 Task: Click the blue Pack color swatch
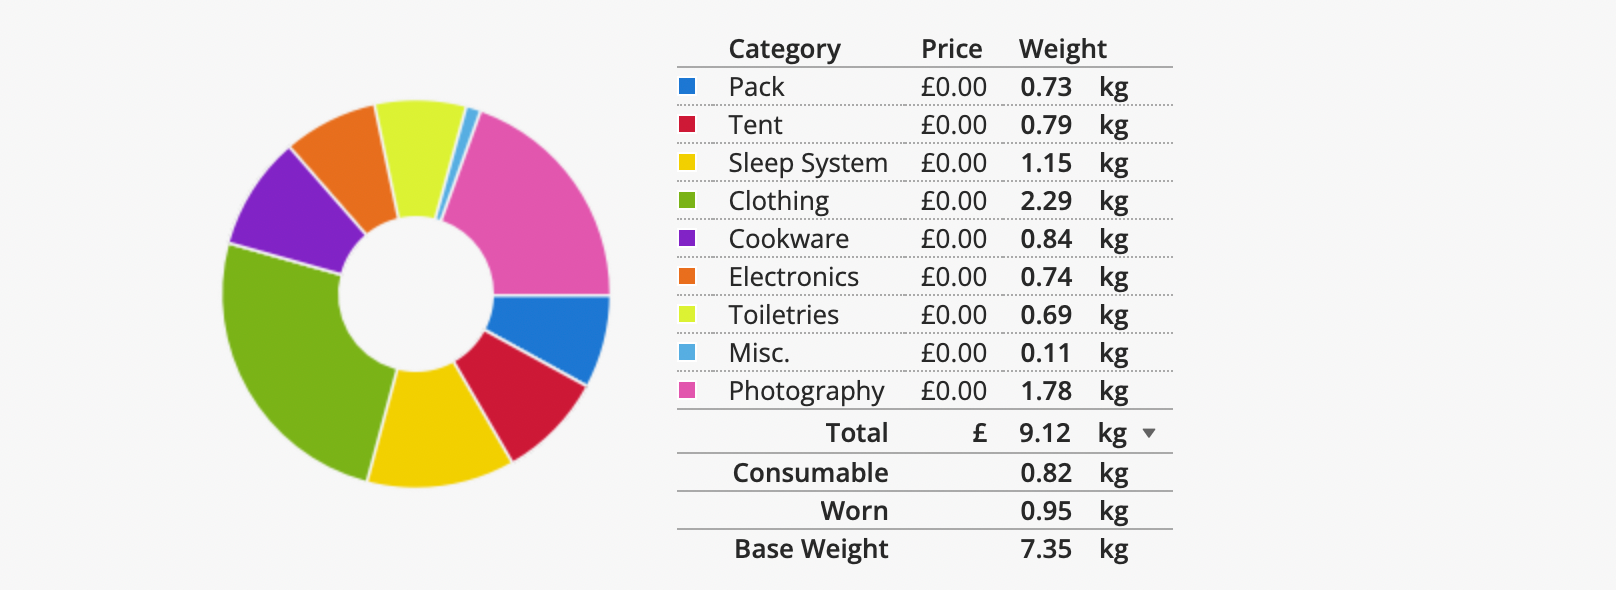(x=687, y=87)
